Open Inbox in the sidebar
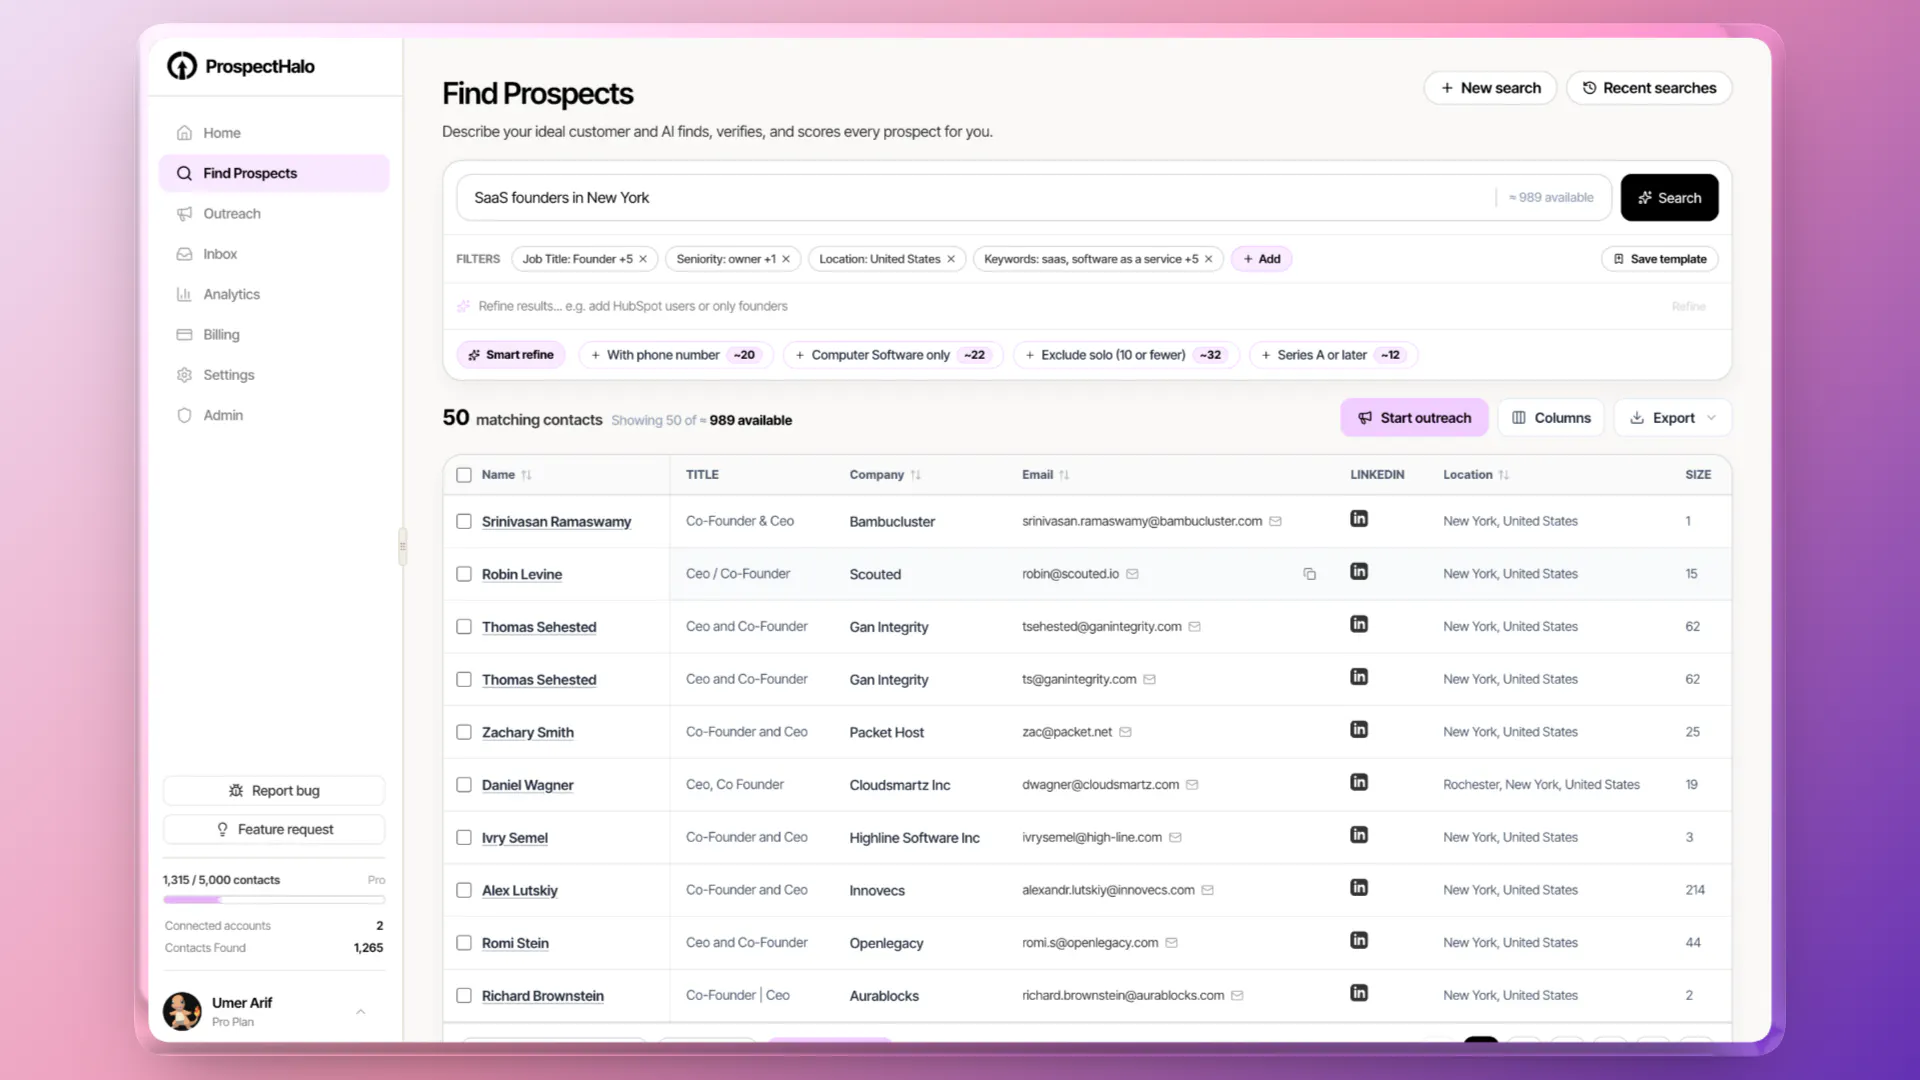This screenshot has width=1920, height=1080. click(x=274, y=254)
